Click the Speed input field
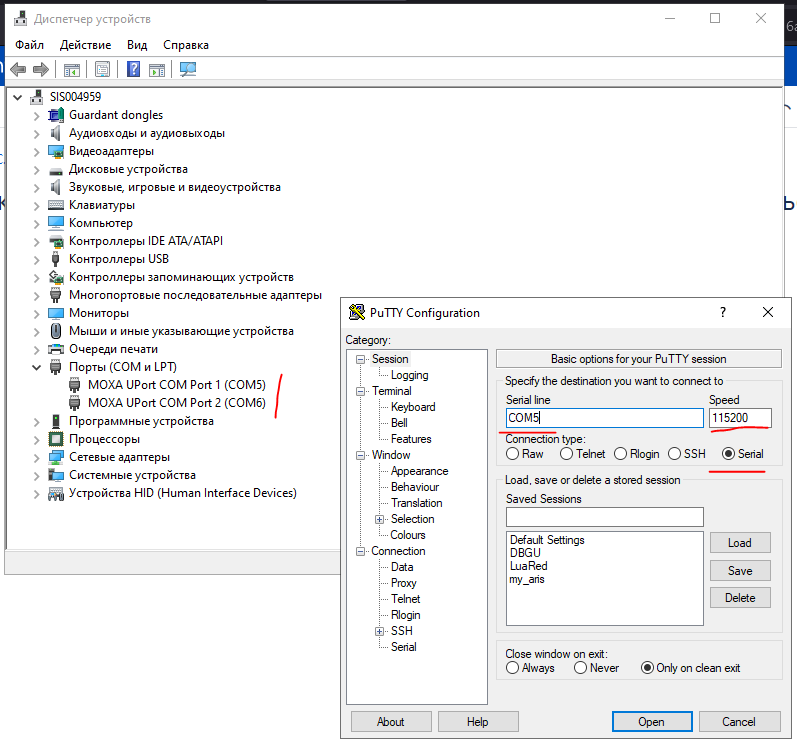 click(740, 418)
